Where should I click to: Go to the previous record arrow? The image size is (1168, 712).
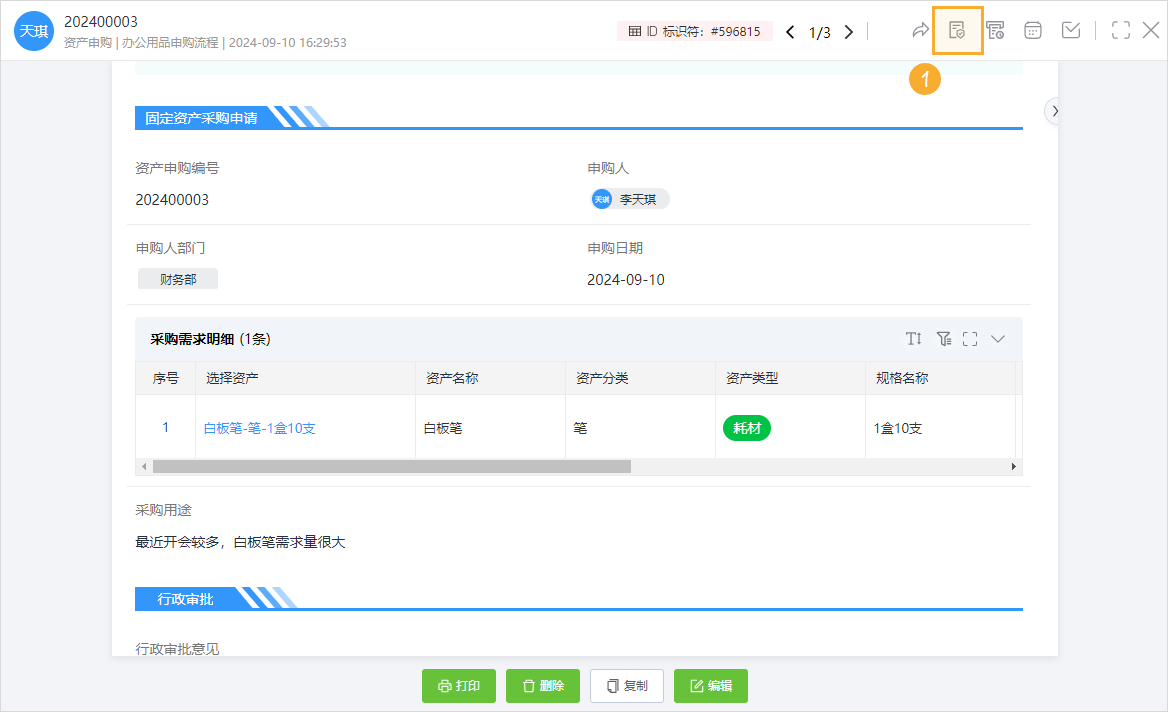pos(790,32)
